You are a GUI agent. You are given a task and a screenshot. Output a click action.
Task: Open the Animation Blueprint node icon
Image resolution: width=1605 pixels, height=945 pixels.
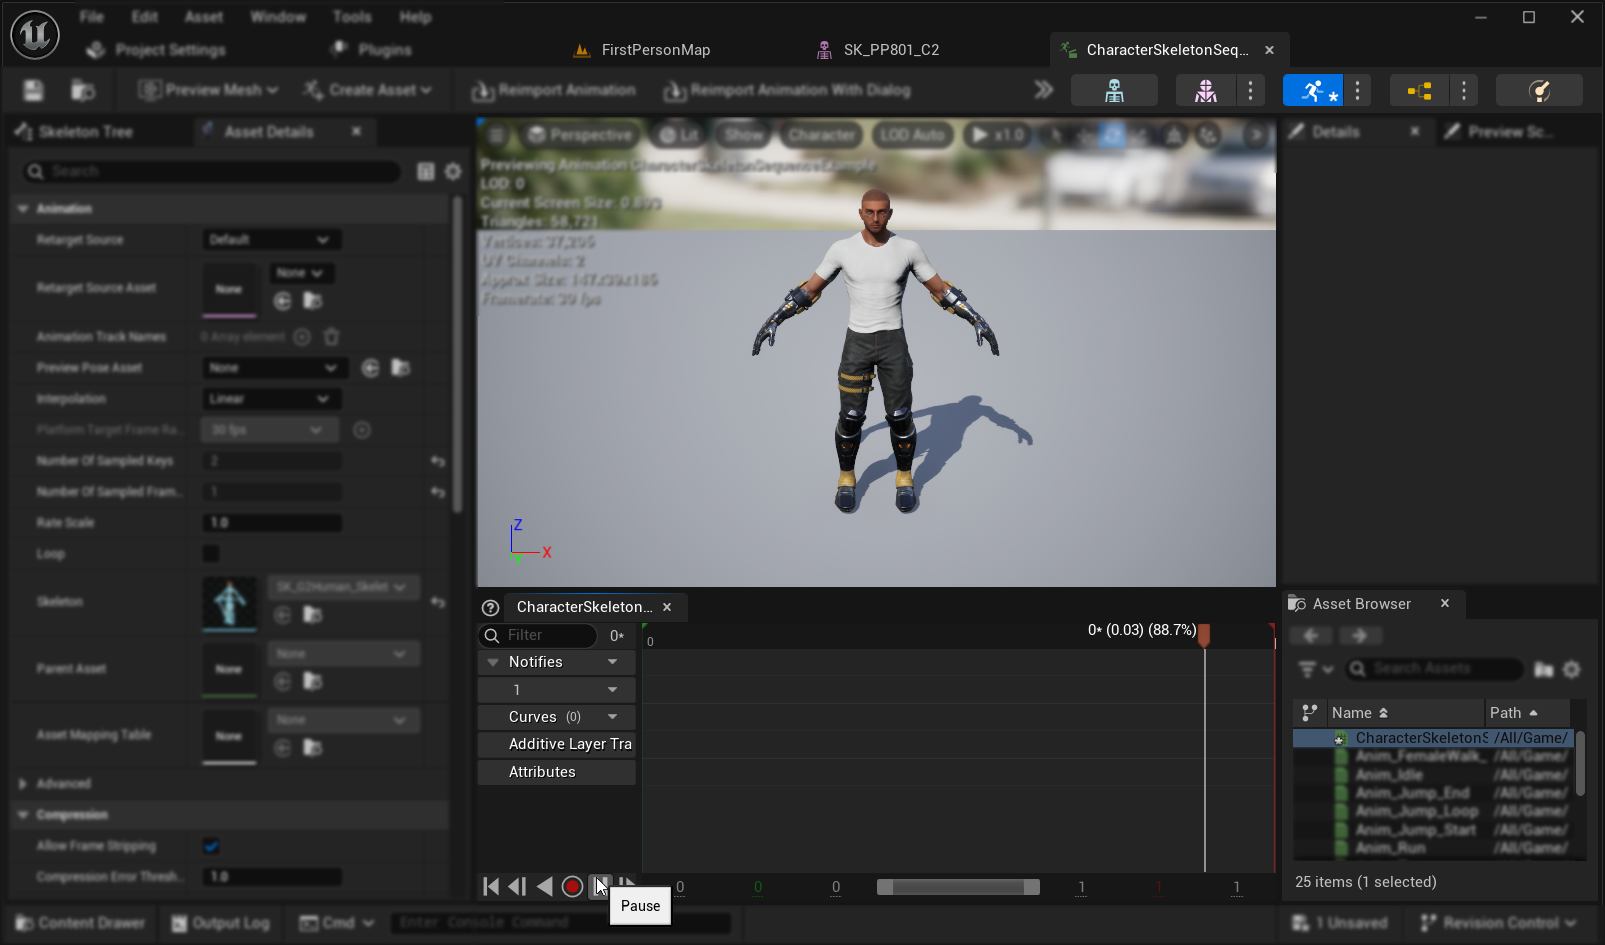[1418, 89]
